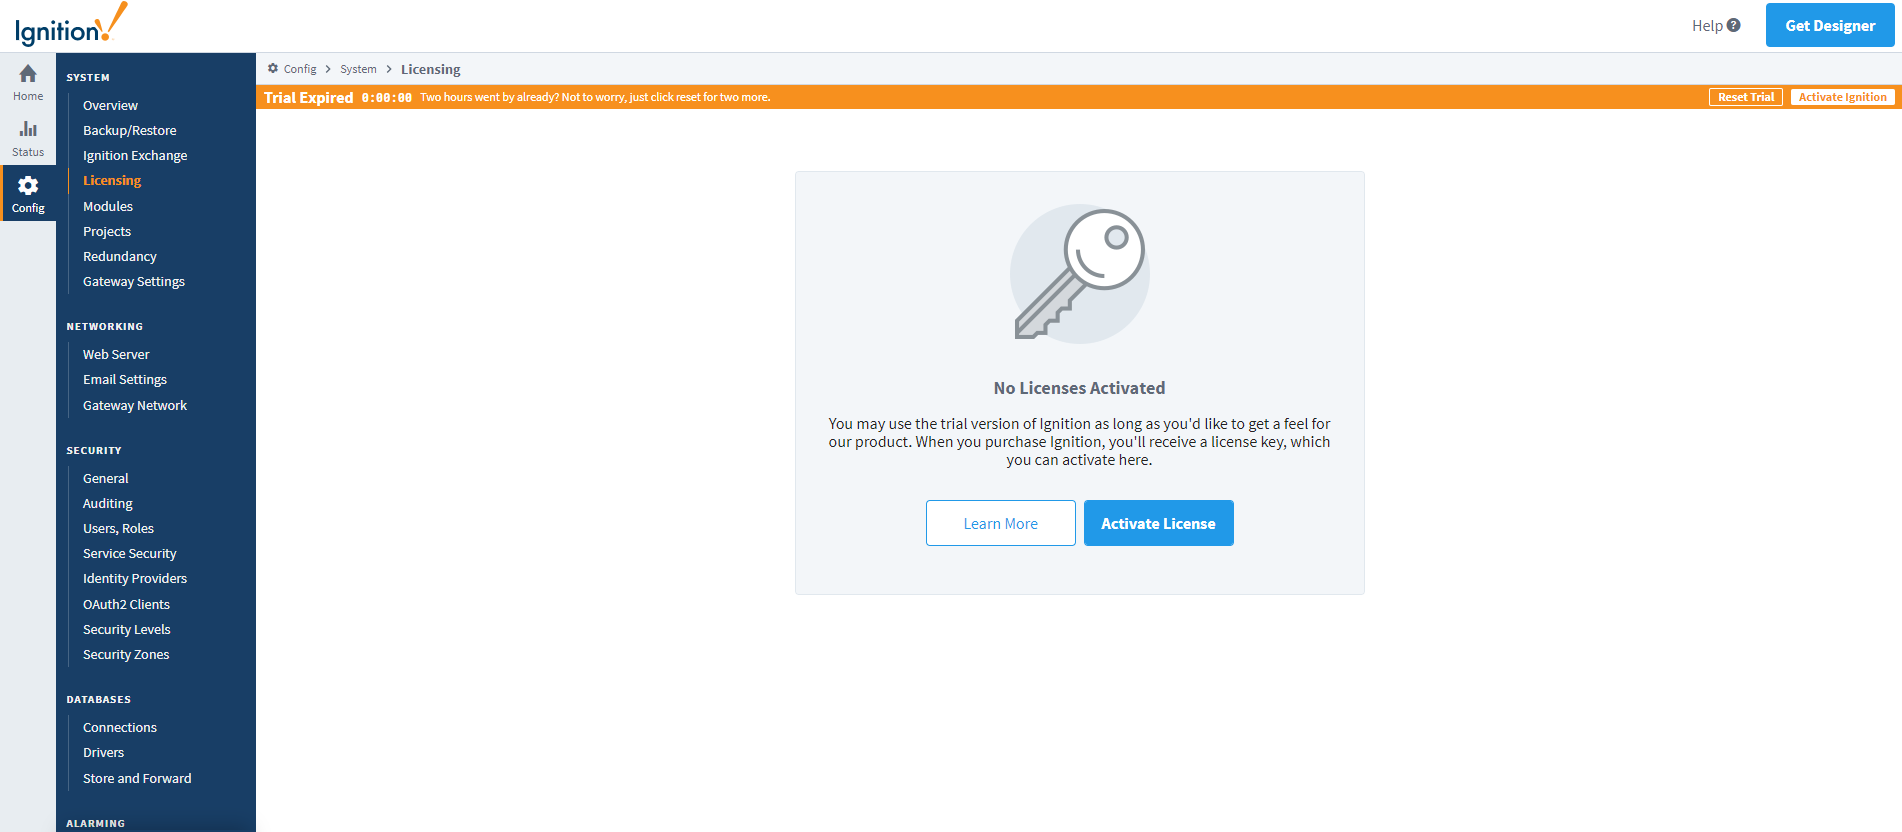Select the Config gear icon

(28, 185)
